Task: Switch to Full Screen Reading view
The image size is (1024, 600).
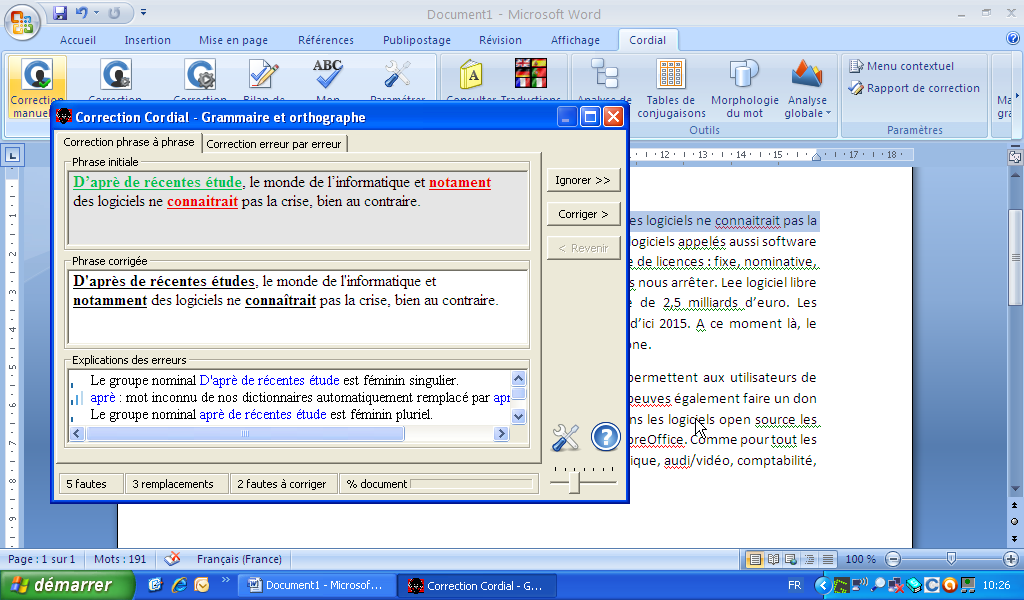Action: [x=773, y=560]
